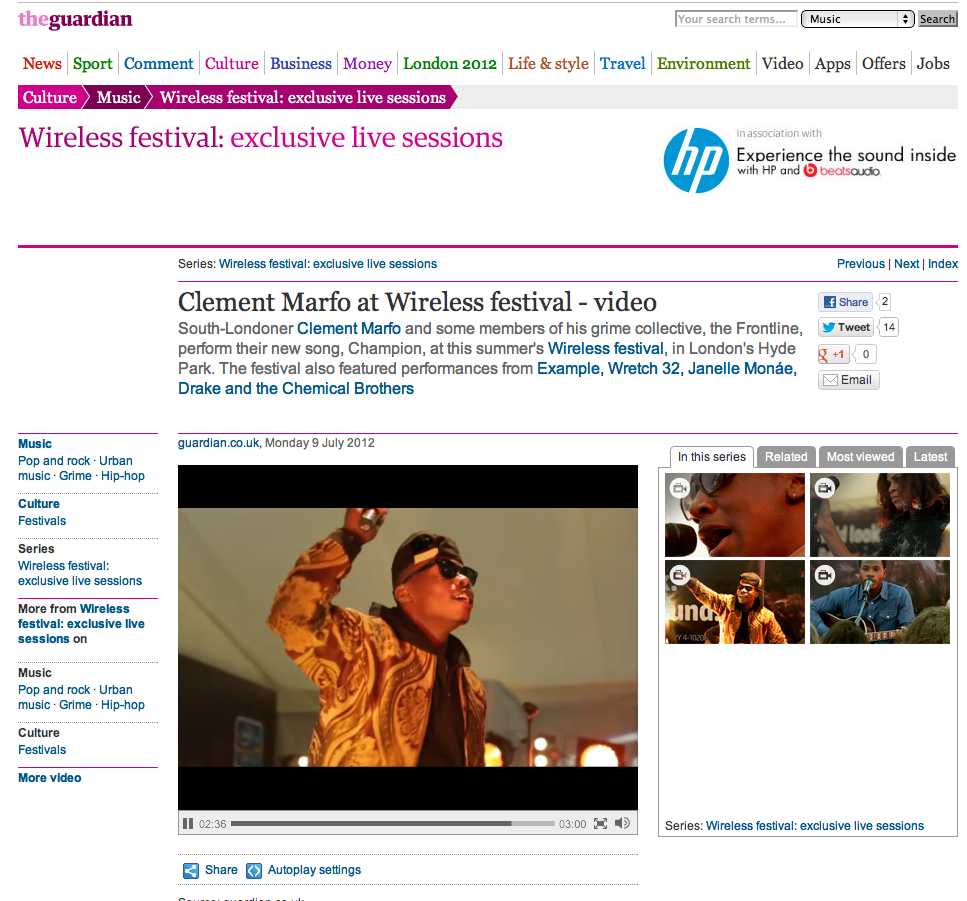967x901 pixels.
Task: Toggle fullscreen on the video player
Action: tap(600, 823)
